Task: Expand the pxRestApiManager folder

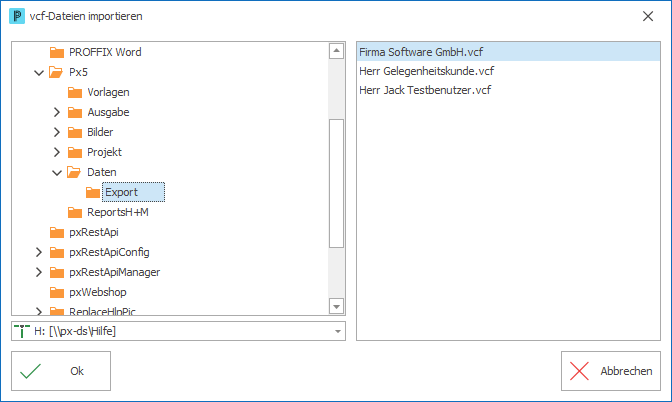Action: click(x=39, y=272)
